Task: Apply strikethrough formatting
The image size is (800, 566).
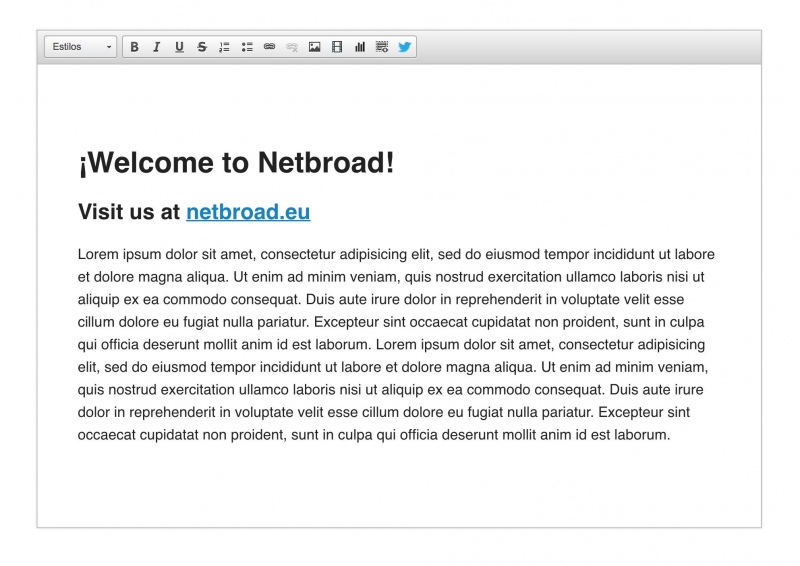Action: (202, 47)
